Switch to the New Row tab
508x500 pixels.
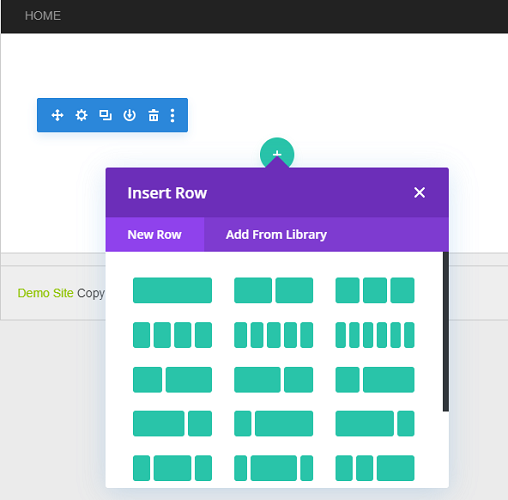pos(155,234)
